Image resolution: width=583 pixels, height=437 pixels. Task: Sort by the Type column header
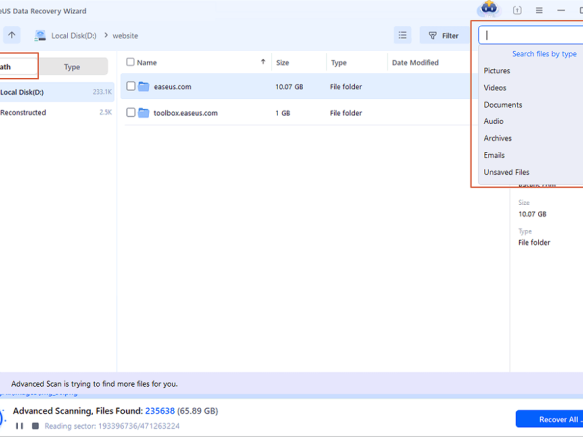[339, 62]
